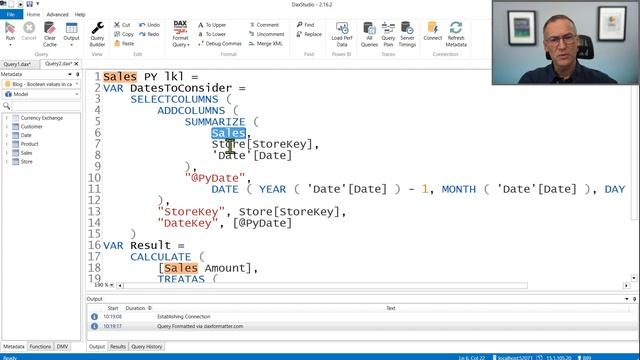Screen dimensions: 640x360
Task: Expand the Currency Exchange table
Action: (7, 118)
